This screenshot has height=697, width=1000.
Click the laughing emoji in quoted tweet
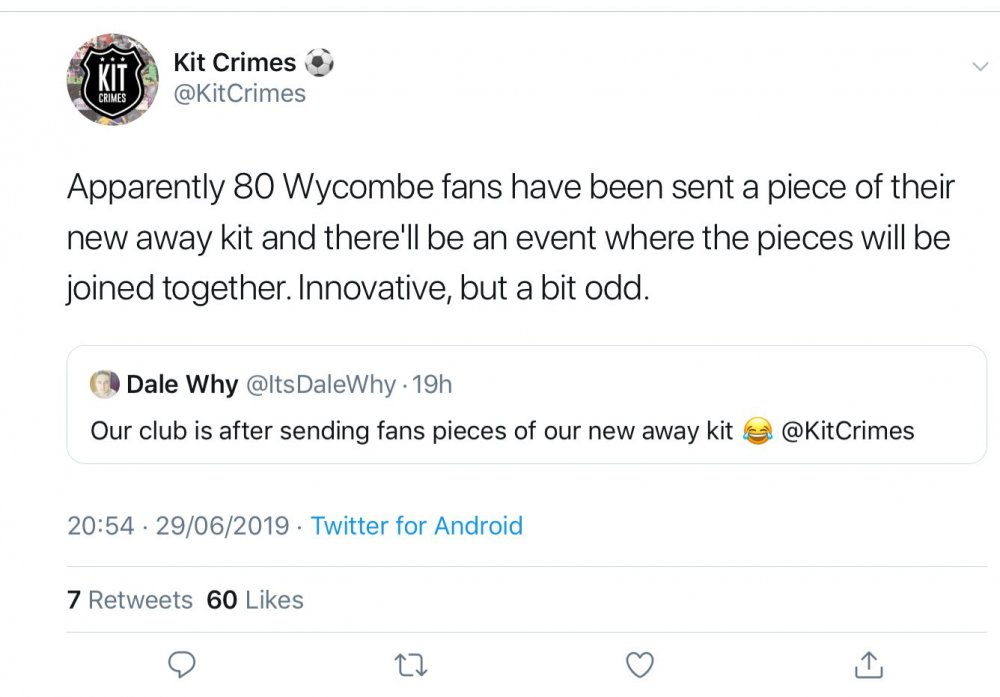pyautogui.click(x=757, y=432)
